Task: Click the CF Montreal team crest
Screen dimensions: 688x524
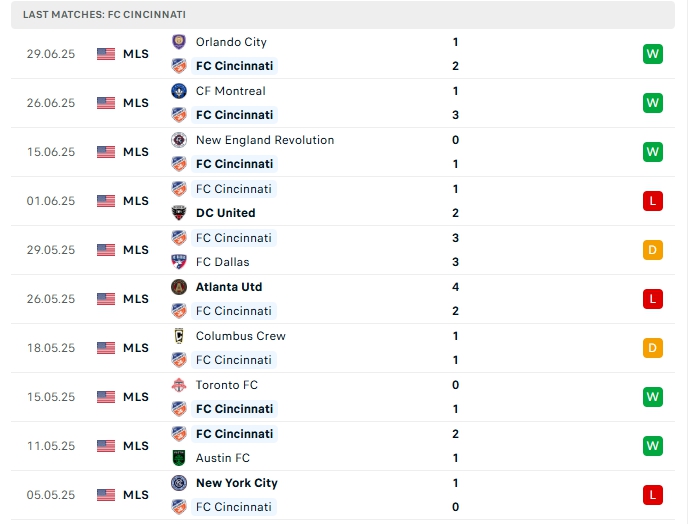Action: tap(179, 91)
